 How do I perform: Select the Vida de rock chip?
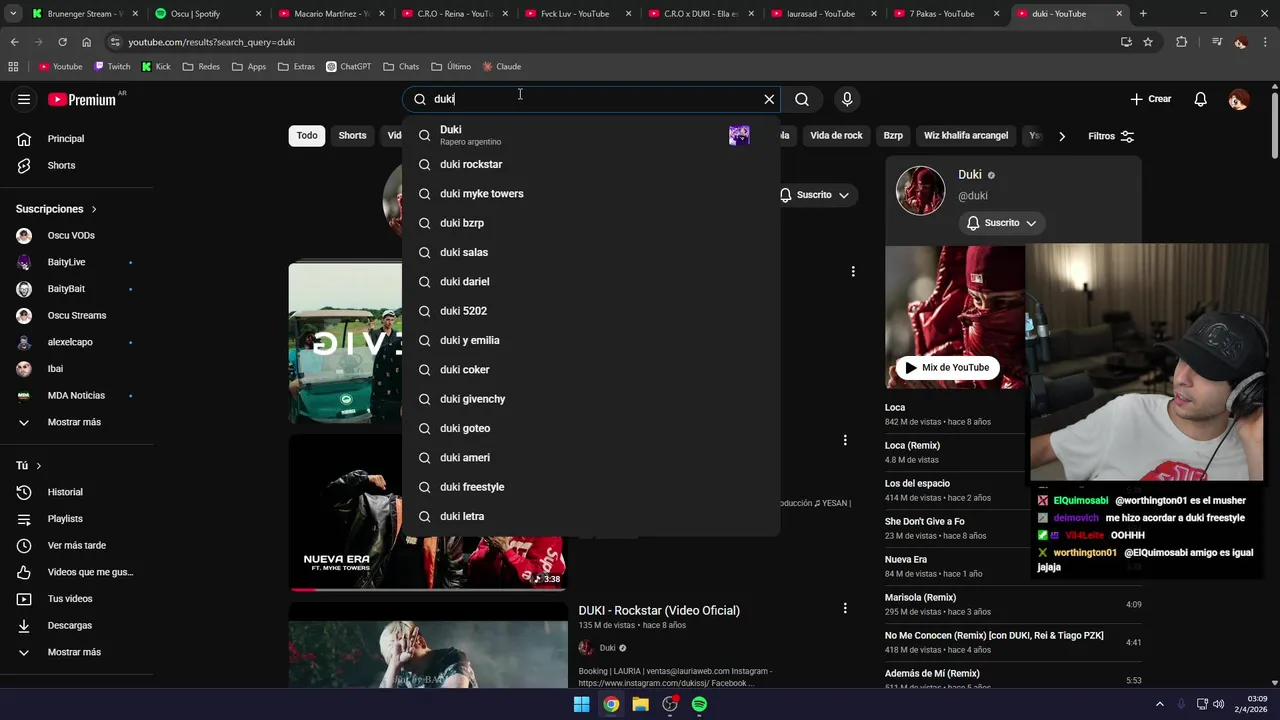coord(836,136)
